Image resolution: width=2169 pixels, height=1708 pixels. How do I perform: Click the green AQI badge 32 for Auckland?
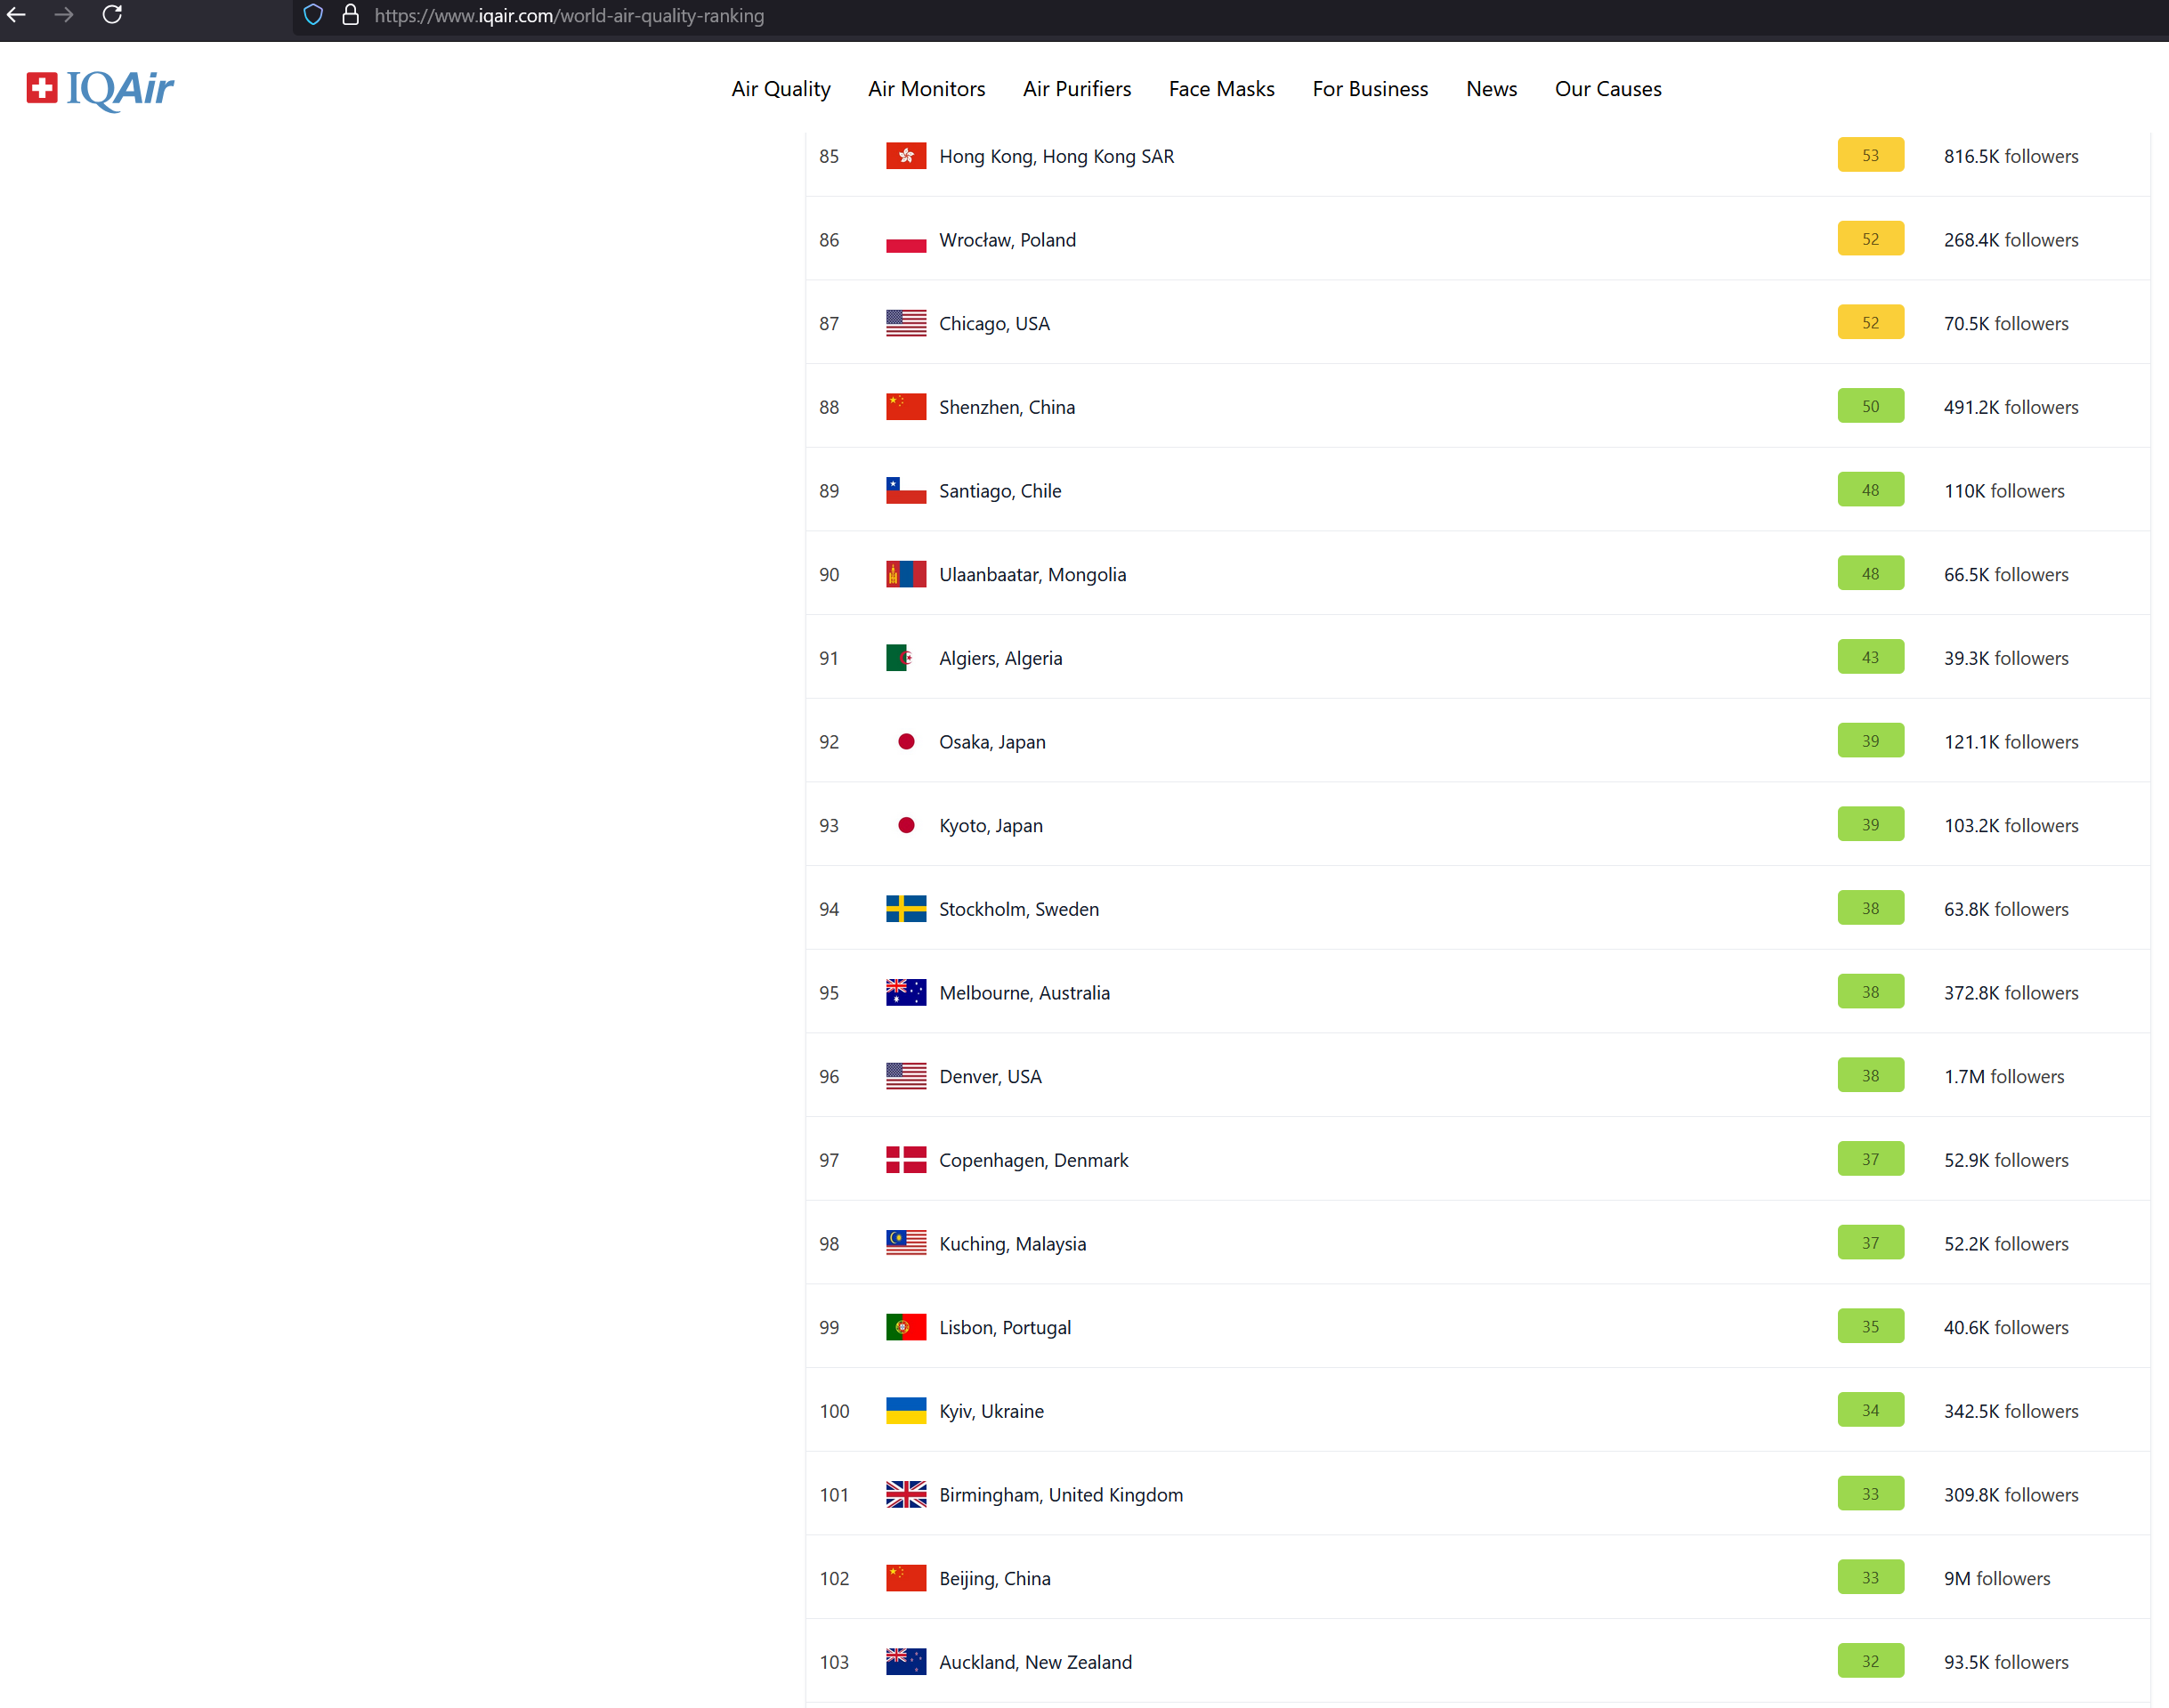(1869, 1661)
